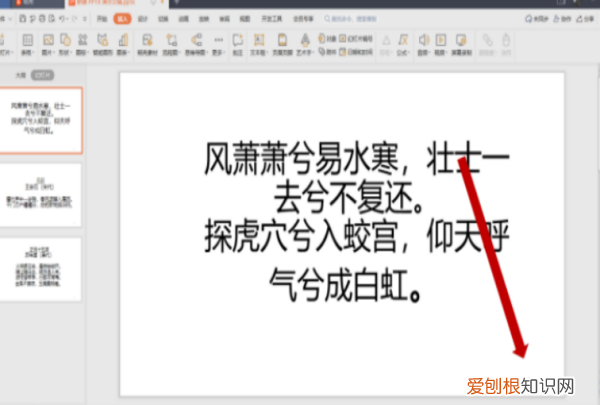Open the 形状 shapes dropdown
The height and width of the screenshot is (405, 600).
point(65,45)
